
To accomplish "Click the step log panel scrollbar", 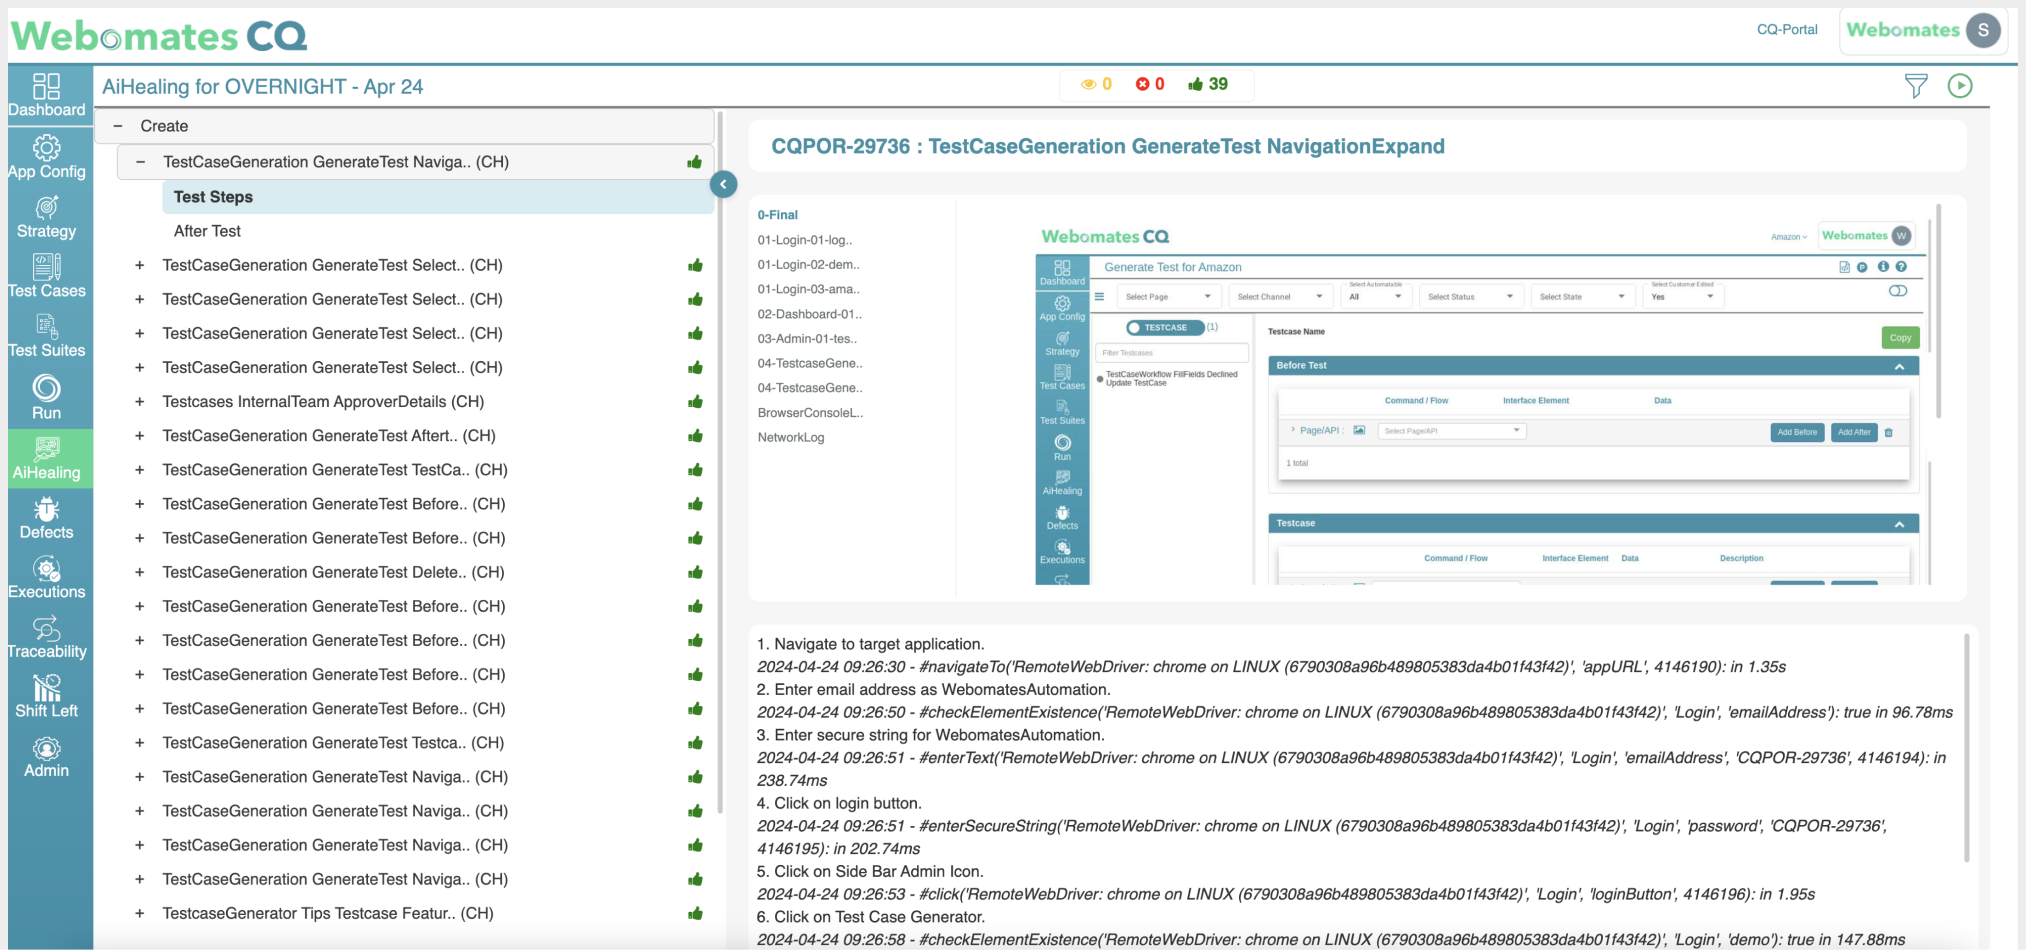I will pyautogui.click(x=1966, y=747).
